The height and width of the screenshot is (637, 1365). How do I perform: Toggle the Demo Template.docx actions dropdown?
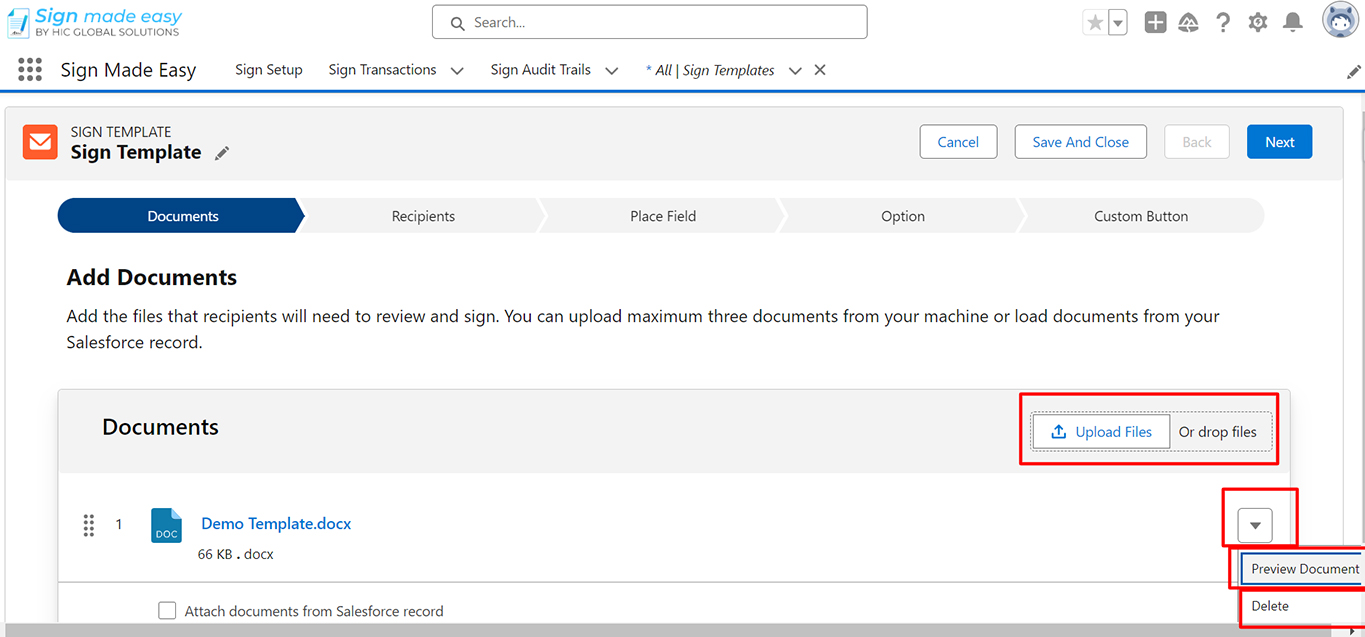coord(1255,525)
